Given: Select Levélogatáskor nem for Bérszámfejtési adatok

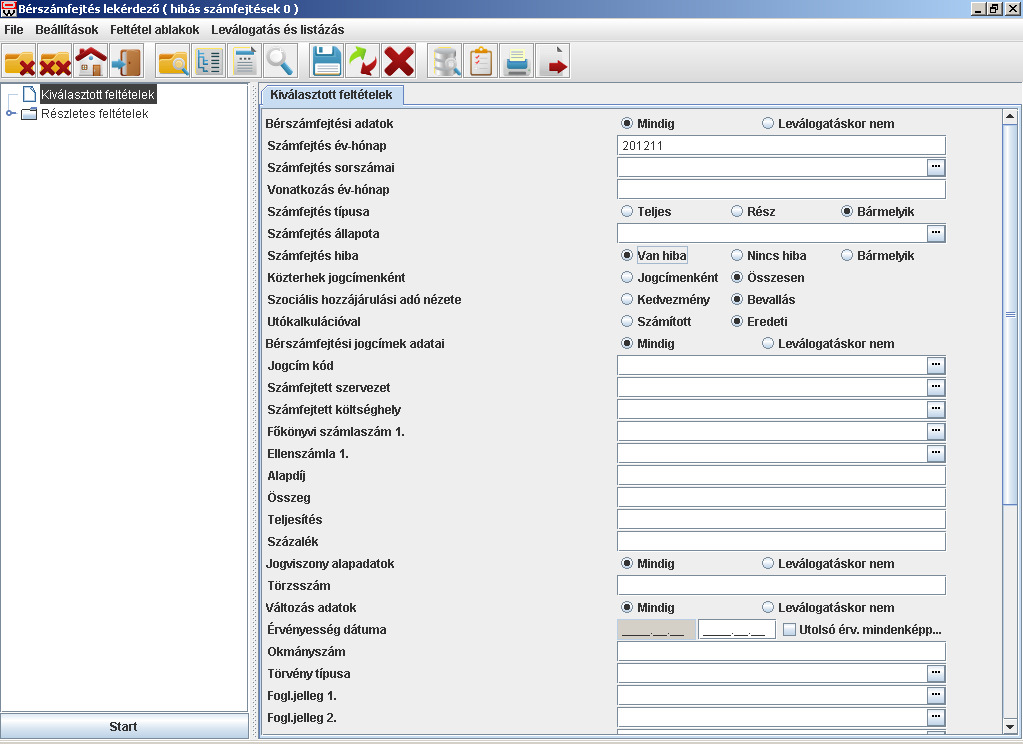Looking at the screenshot, I should coord(768,123).
